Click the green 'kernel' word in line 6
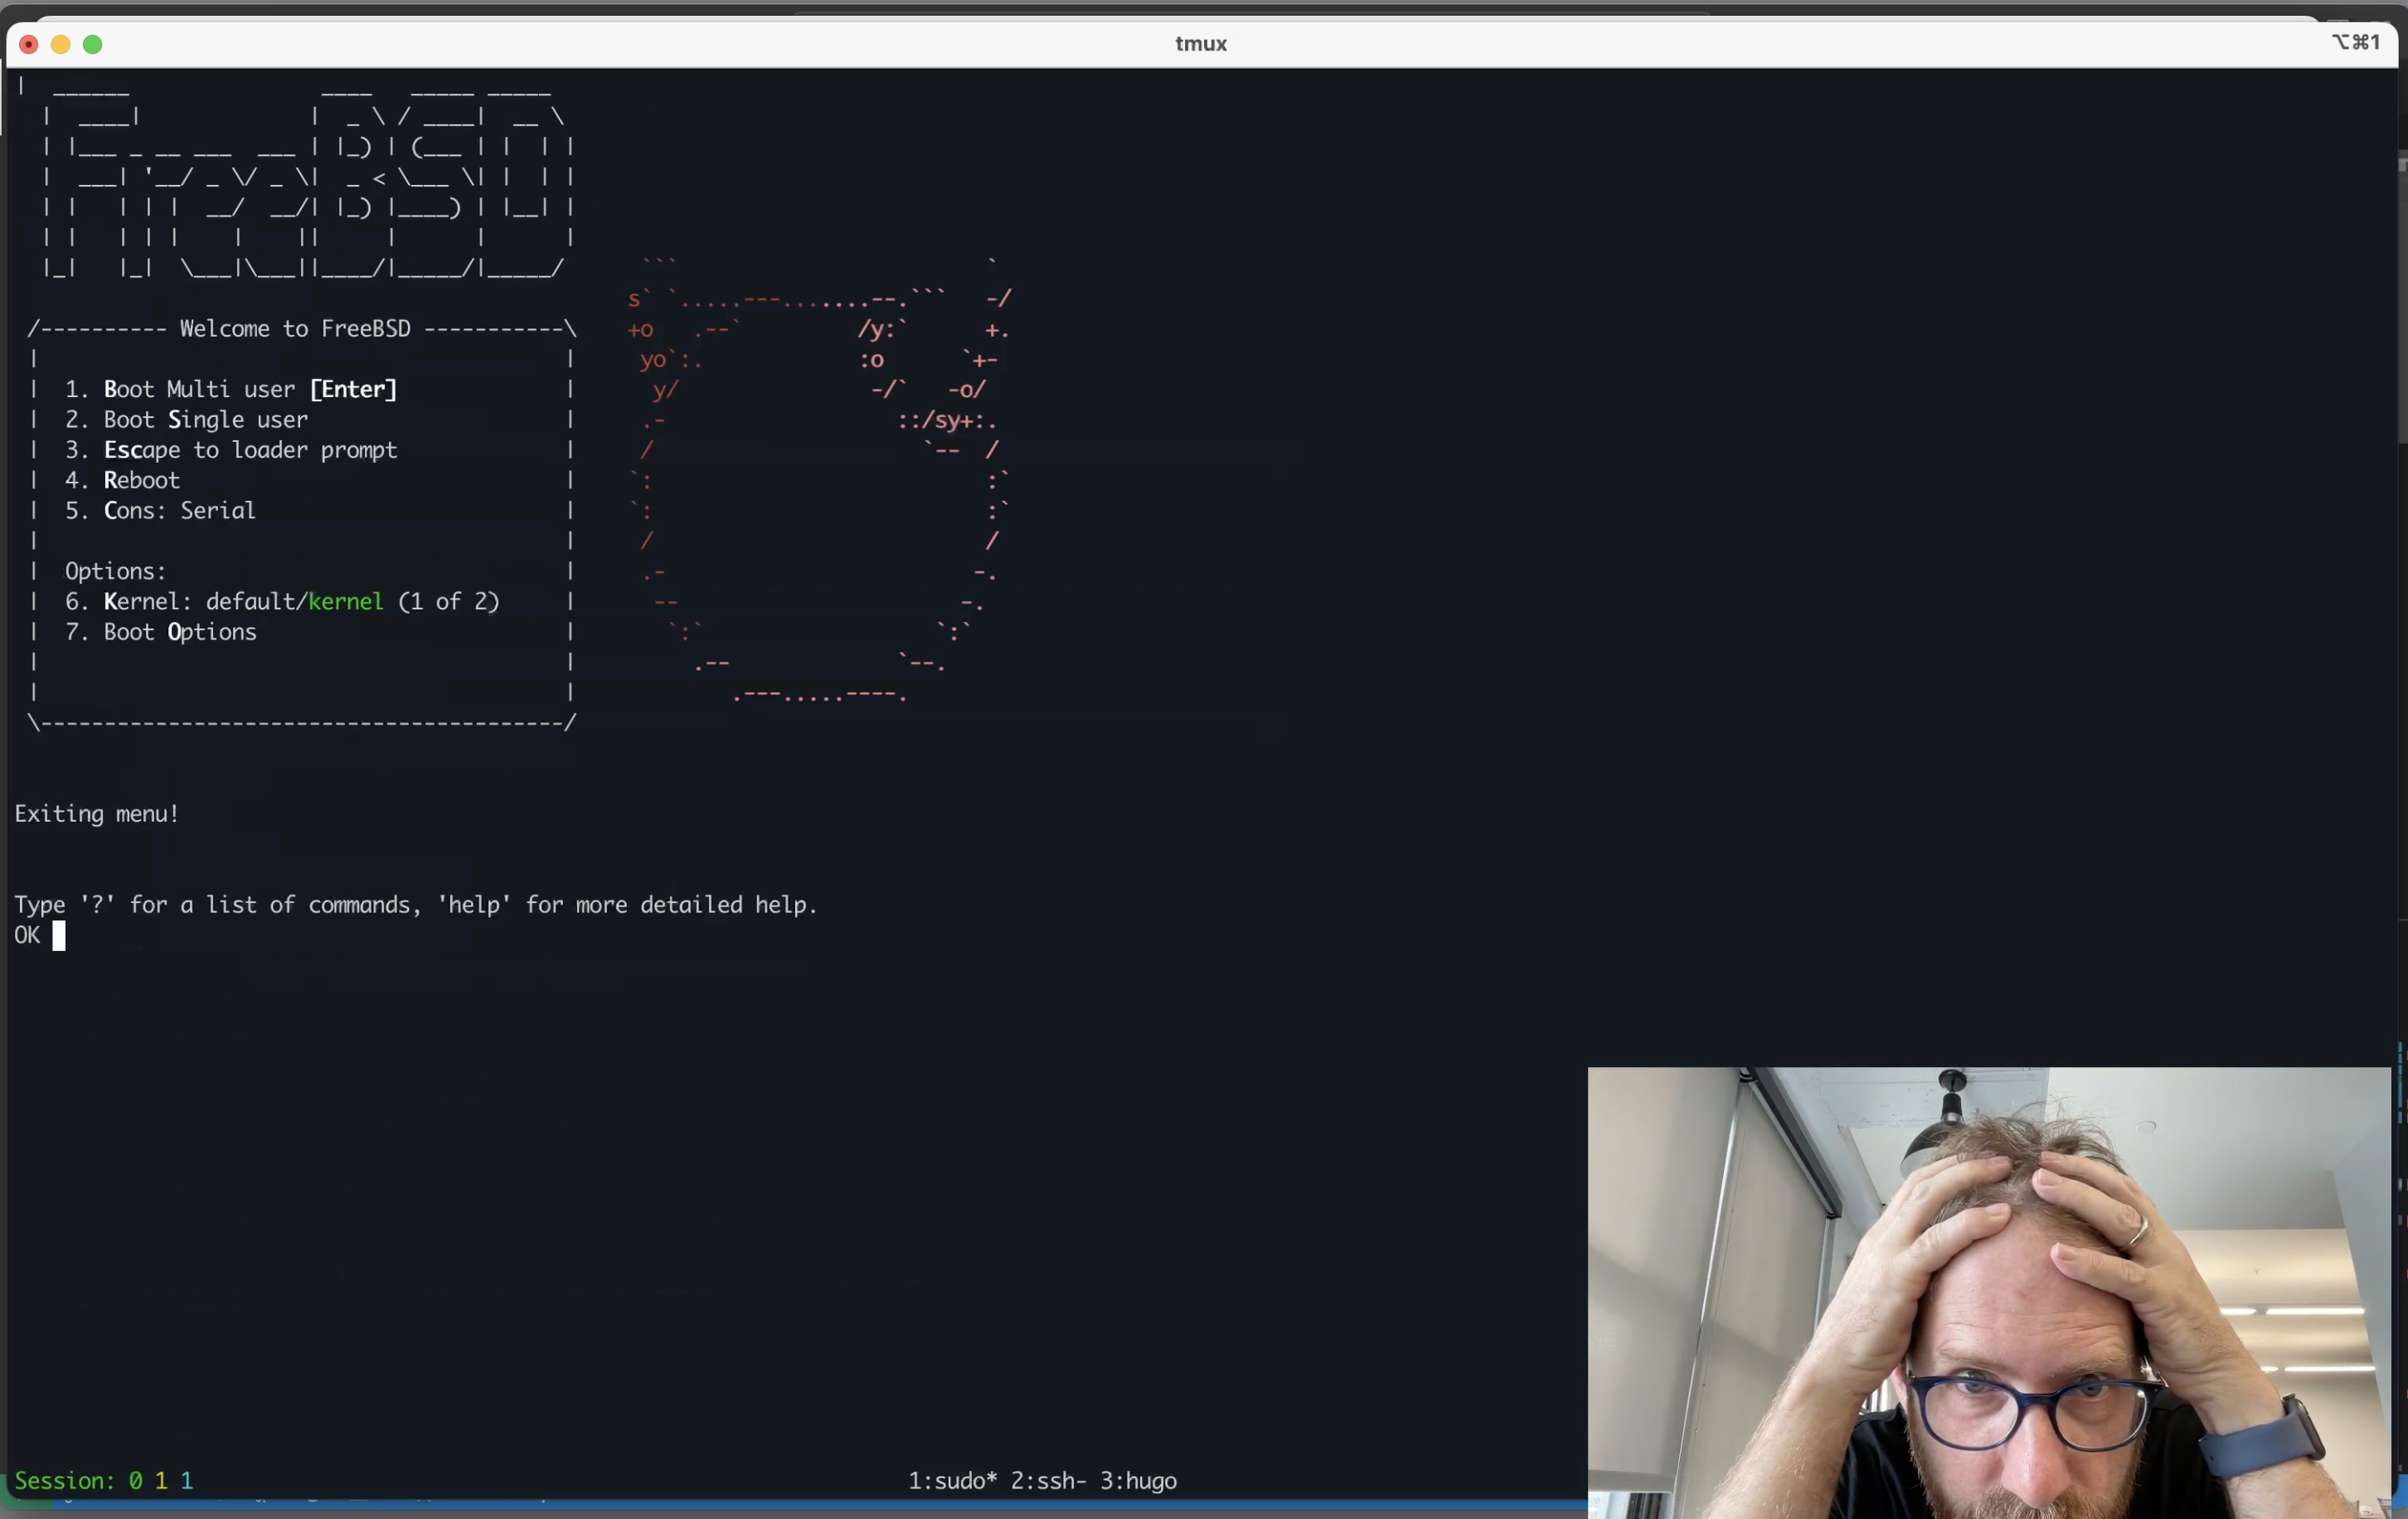Screen dimensions: 2408x1519 tap(346, 601)
